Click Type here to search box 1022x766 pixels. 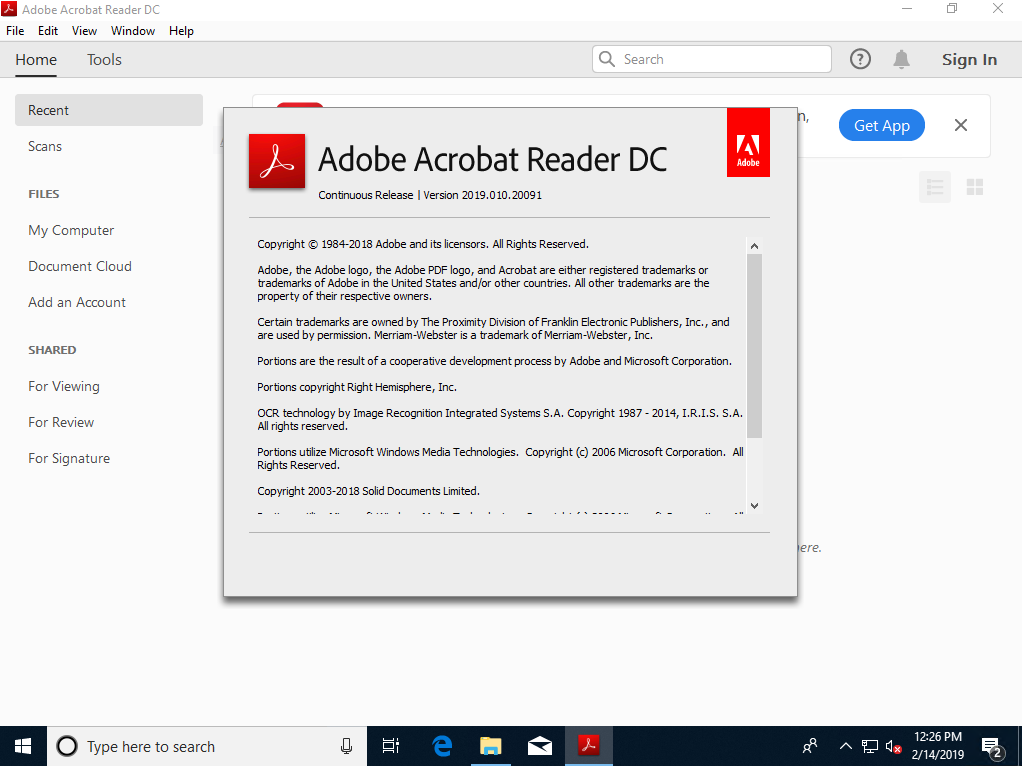pos(207,746)
